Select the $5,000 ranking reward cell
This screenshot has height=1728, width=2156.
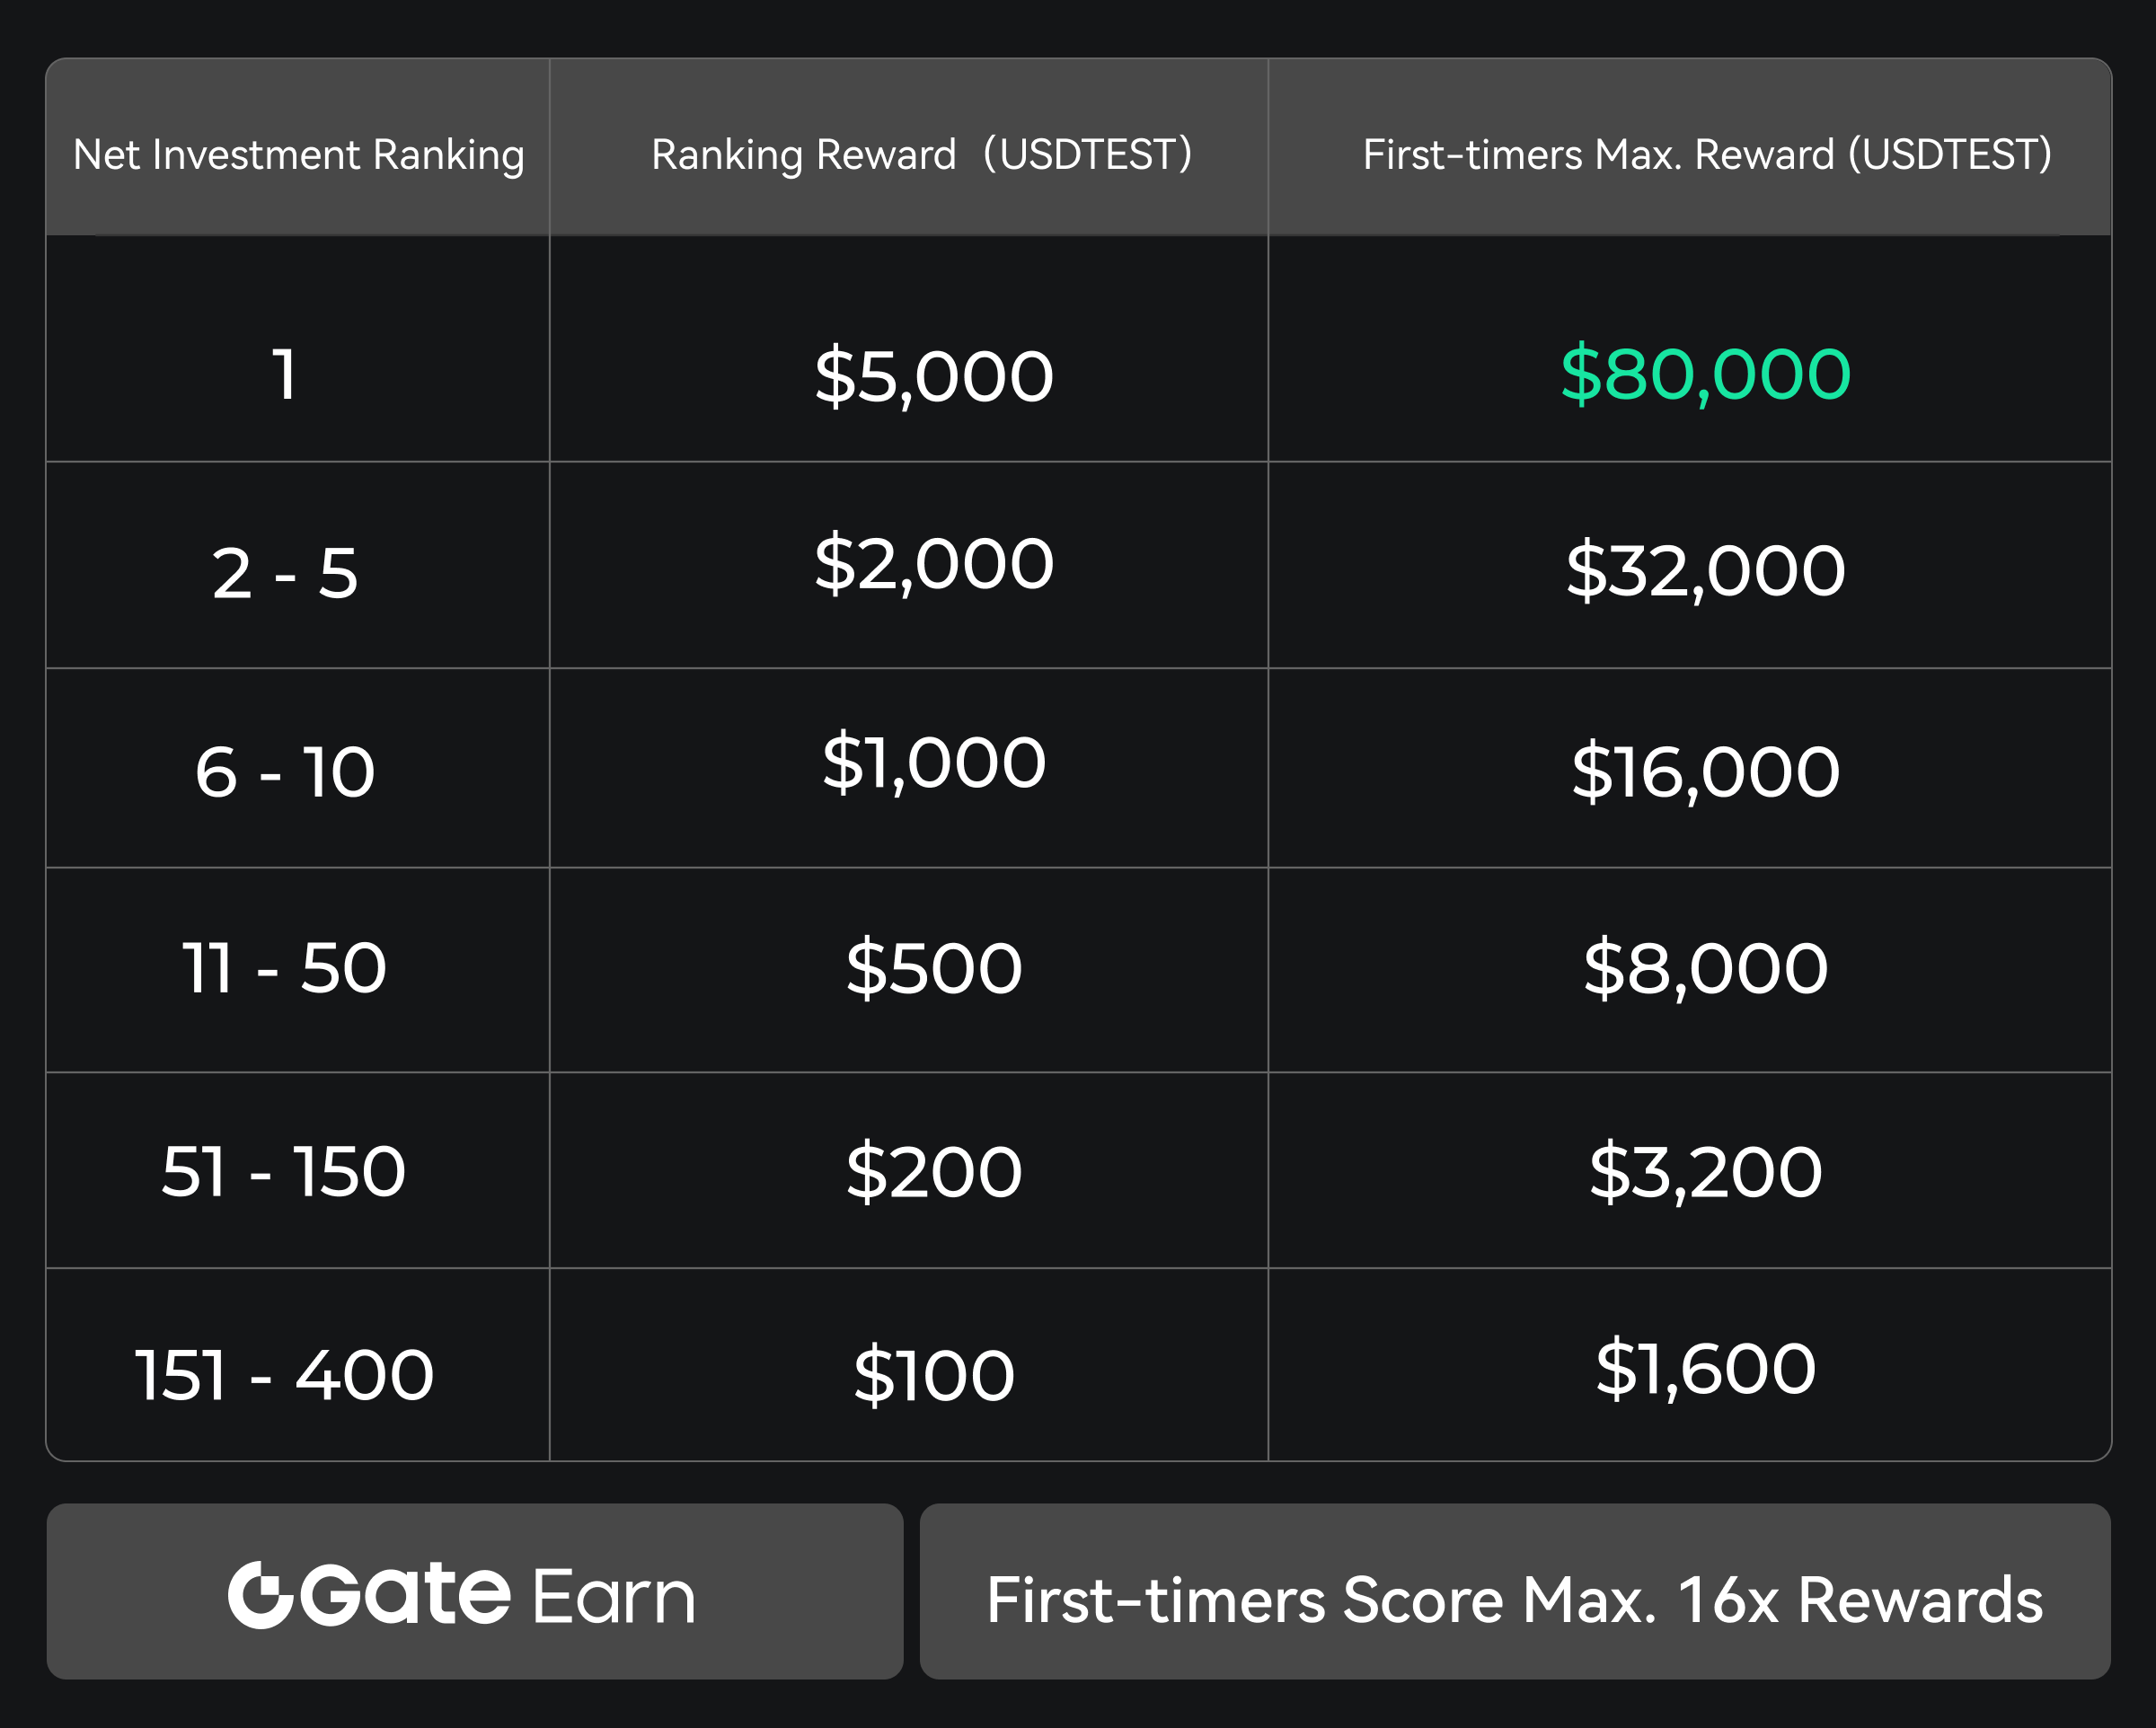[933, 376]
